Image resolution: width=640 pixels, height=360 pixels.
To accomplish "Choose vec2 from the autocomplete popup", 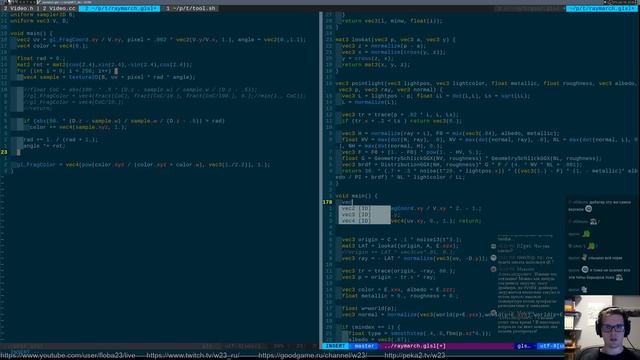I will click(x=364, y=208).
